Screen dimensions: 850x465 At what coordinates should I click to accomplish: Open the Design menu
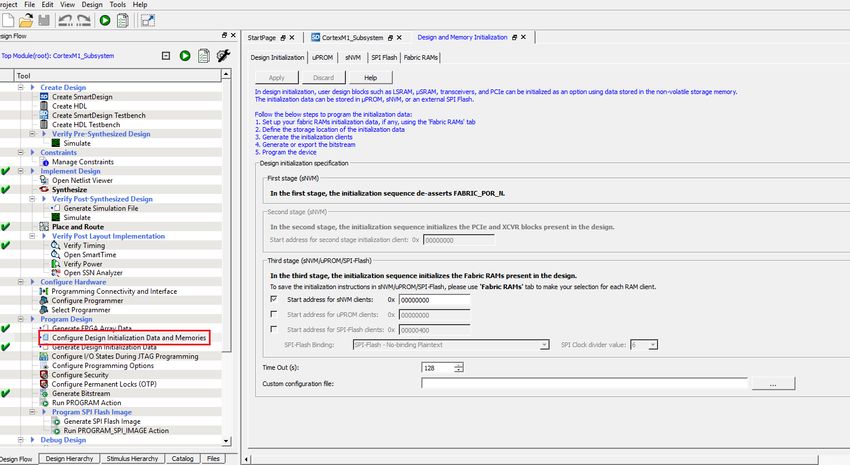pyautogui.click(x=92, y=4)
